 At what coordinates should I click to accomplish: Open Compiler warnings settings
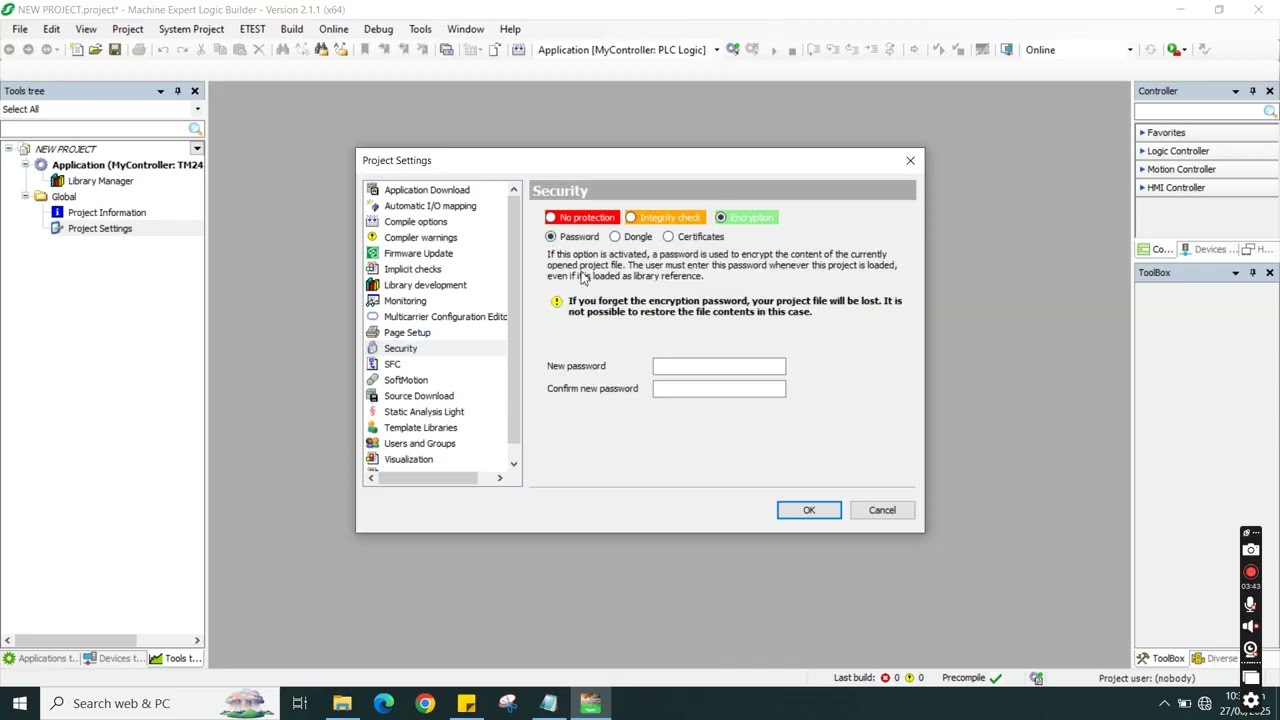pos(421,238)
